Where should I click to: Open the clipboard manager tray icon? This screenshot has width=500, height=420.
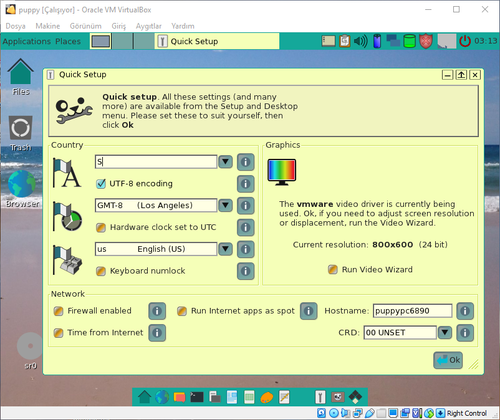click(345, 41)
